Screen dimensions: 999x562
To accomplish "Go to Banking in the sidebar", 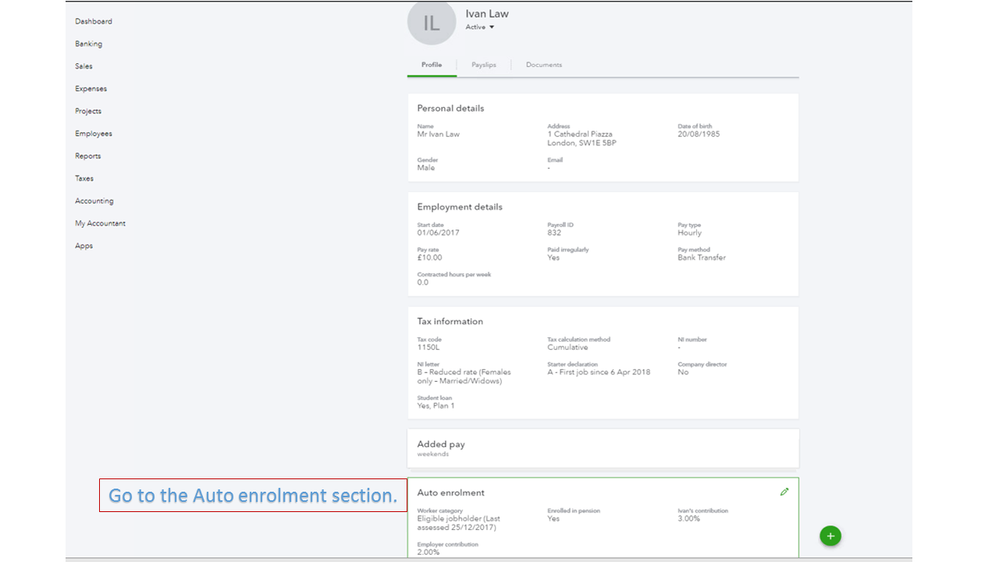I will (88, 44).
